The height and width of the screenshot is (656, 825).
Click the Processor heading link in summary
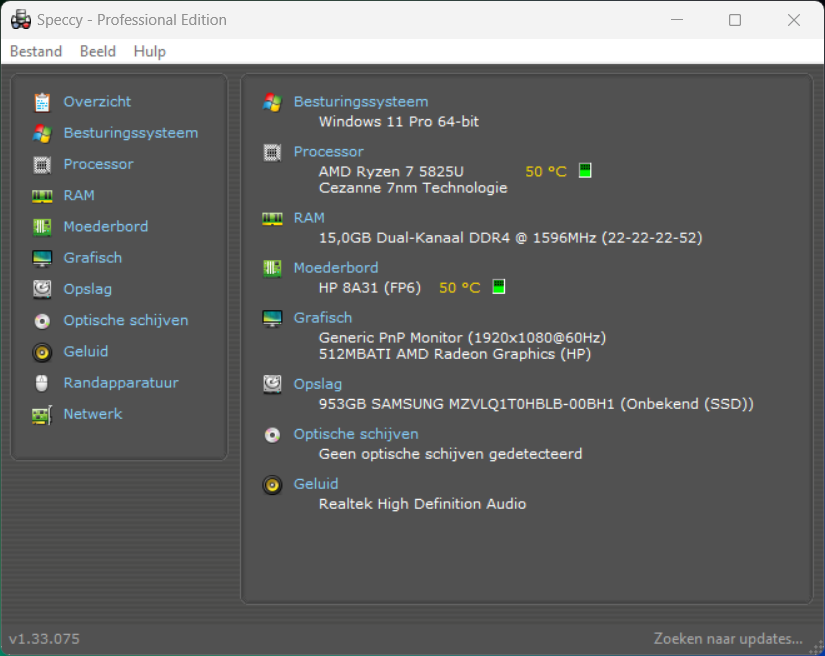(x=328, y=152)
